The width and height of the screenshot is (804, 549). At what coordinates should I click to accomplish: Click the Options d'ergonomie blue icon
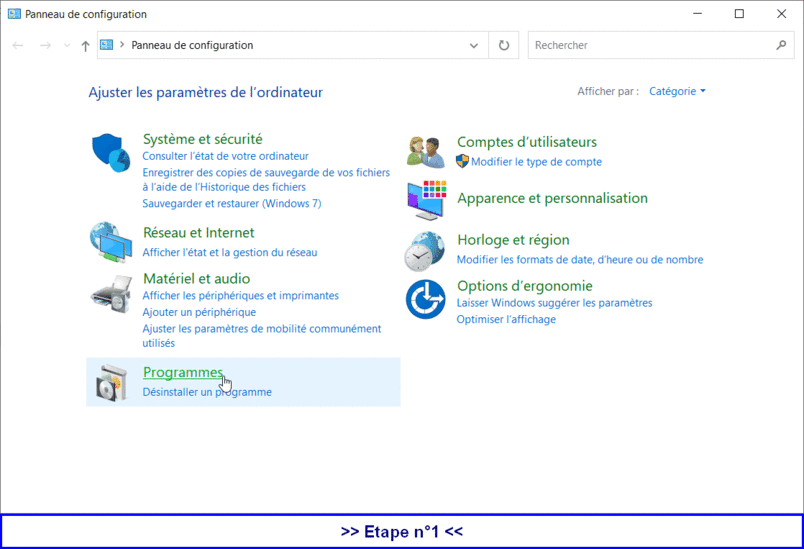[425, 299]
